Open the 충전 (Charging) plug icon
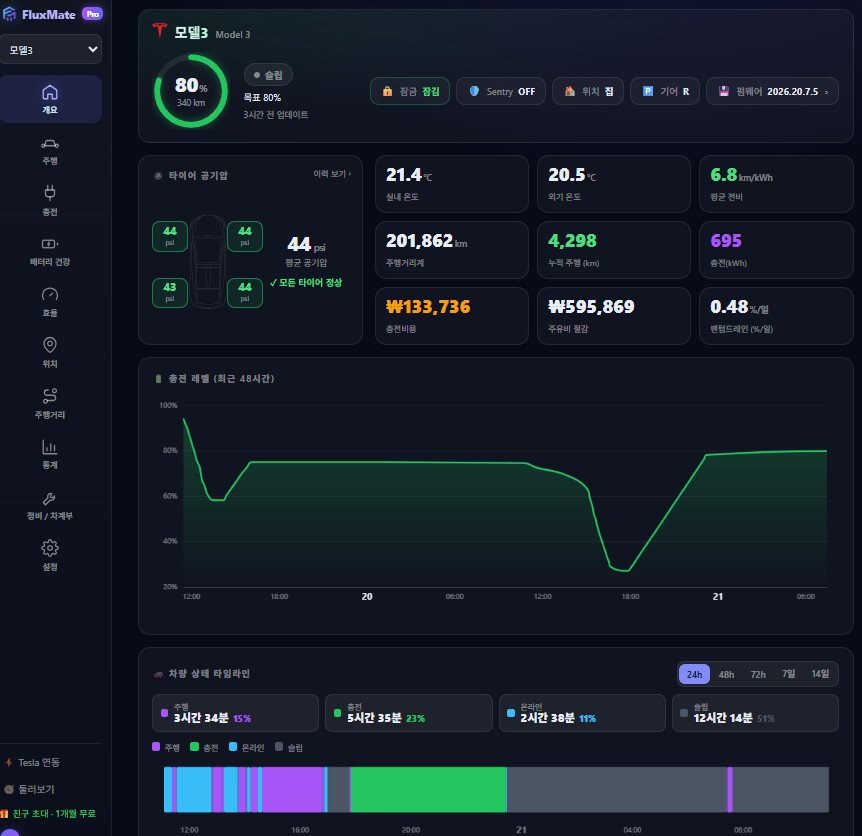The height and width of the screenshot is (836, 862). coord(49,193)
